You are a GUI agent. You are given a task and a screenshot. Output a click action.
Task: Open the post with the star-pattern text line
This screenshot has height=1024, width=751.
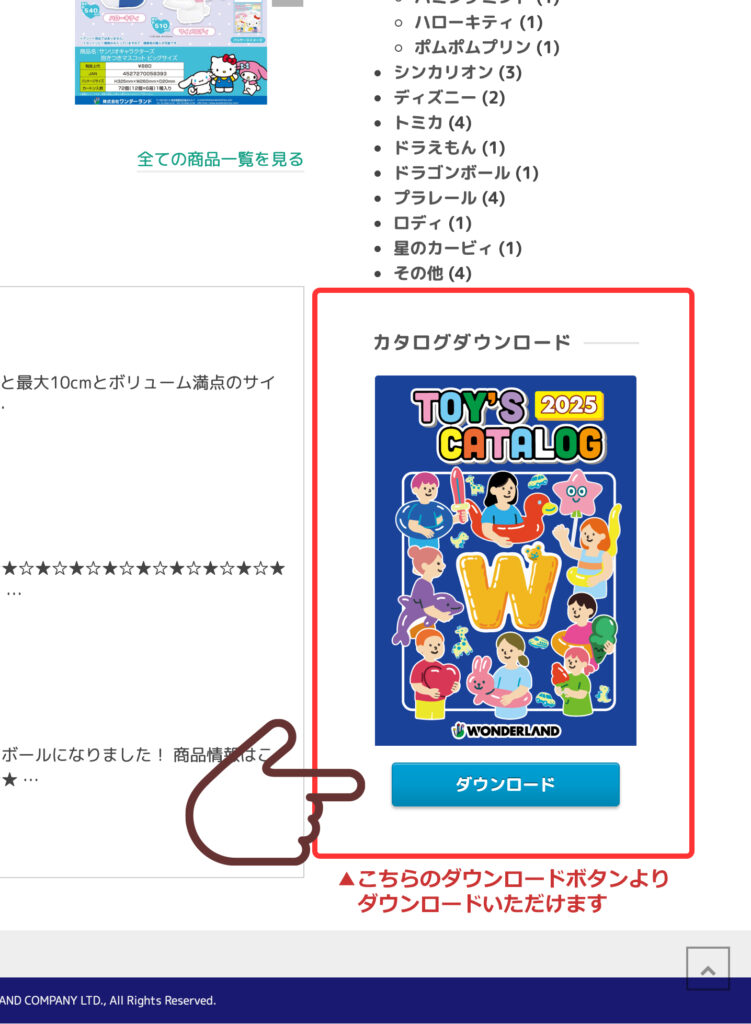coord(143,568)
